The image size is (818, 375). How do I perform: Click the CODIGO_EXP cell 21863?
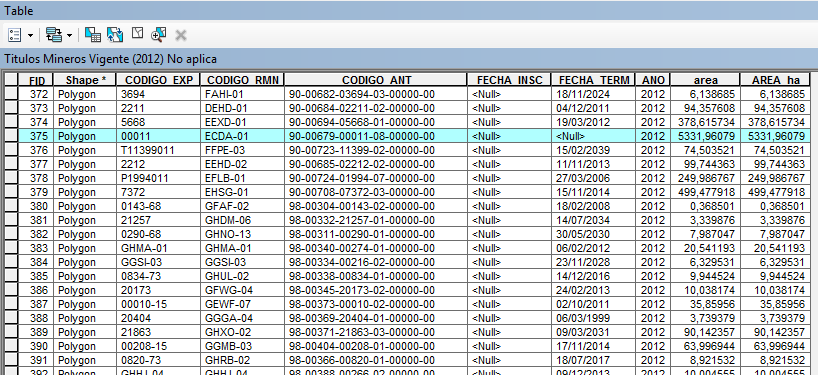(159, 332)
